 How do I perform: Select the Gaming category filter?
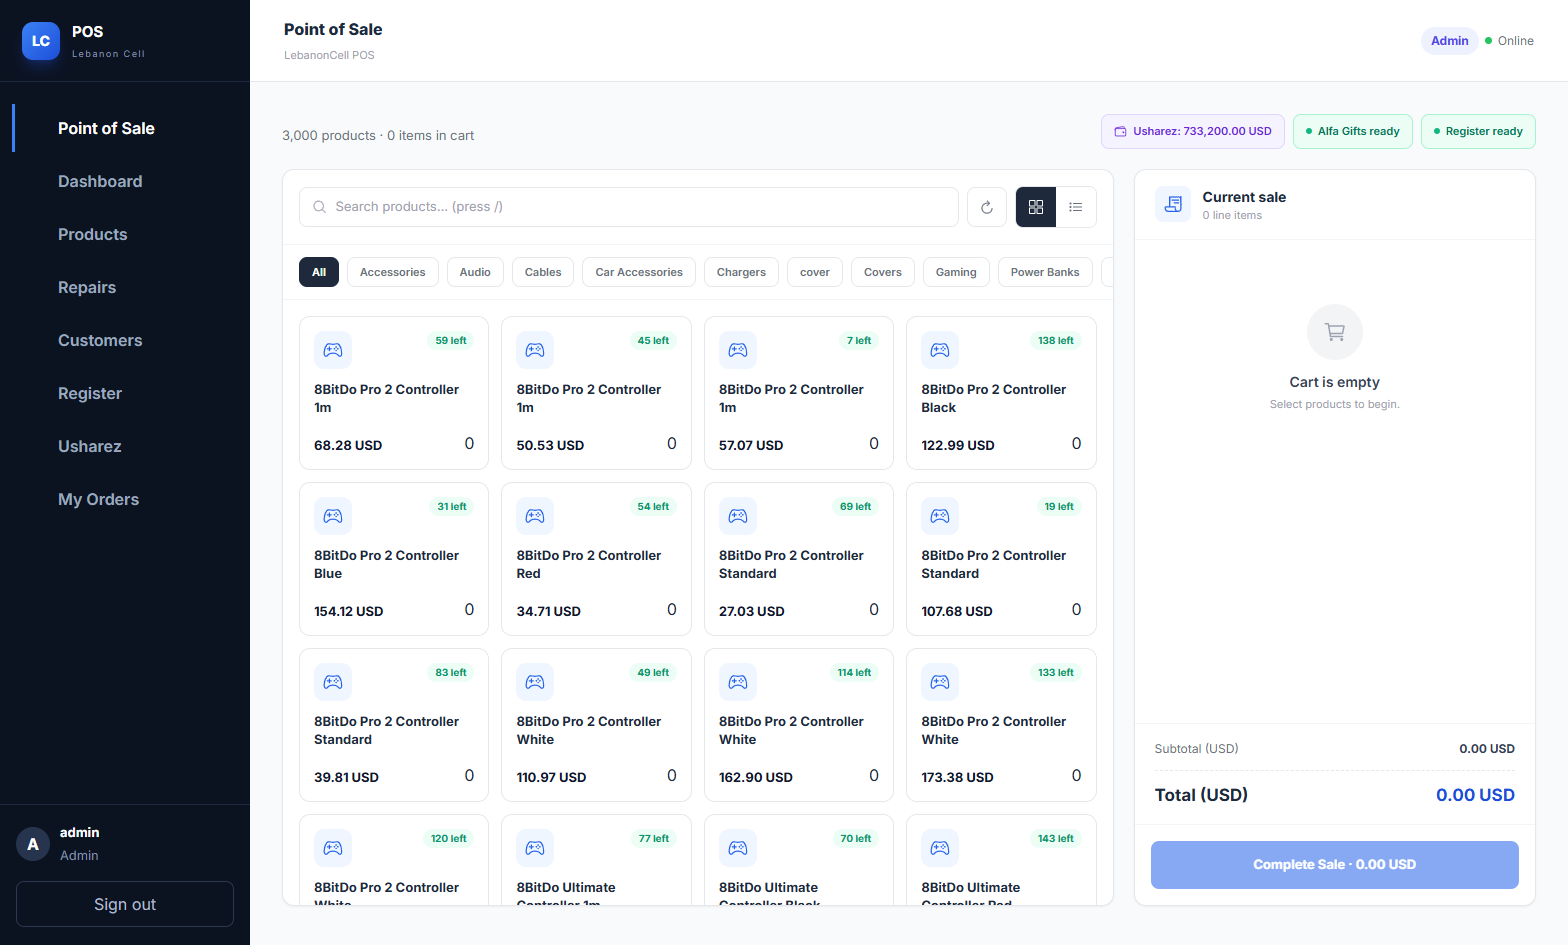tap(956, 272)
